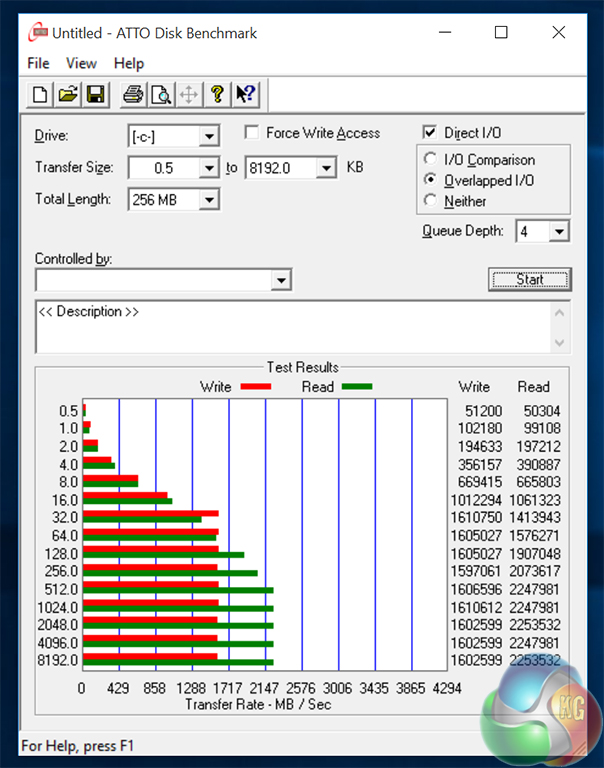Expand the minimum Transfer Size dropdown showing 0.5
Image resolution: width=604 pixels, height=768 pixels.
(209, 168)
